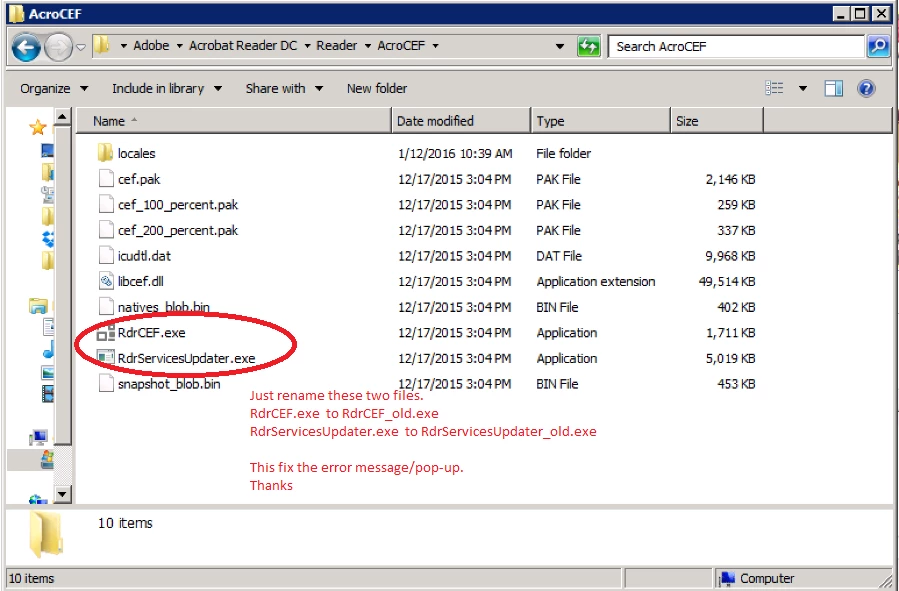
Task: Click the search magnifier icon
Action: (878, 46)
